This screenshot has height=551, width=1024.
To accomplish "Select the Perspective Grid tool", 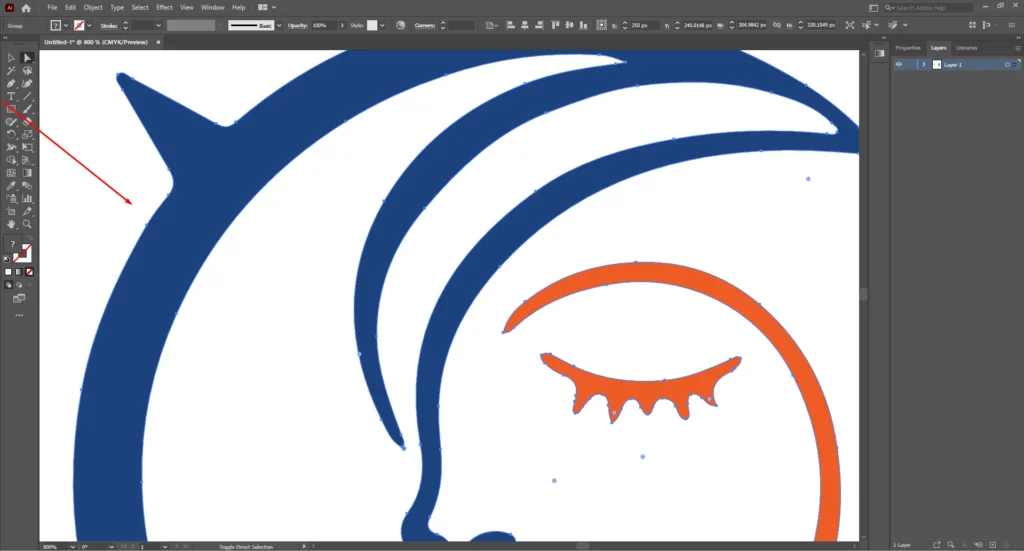I will pos(27,160).
